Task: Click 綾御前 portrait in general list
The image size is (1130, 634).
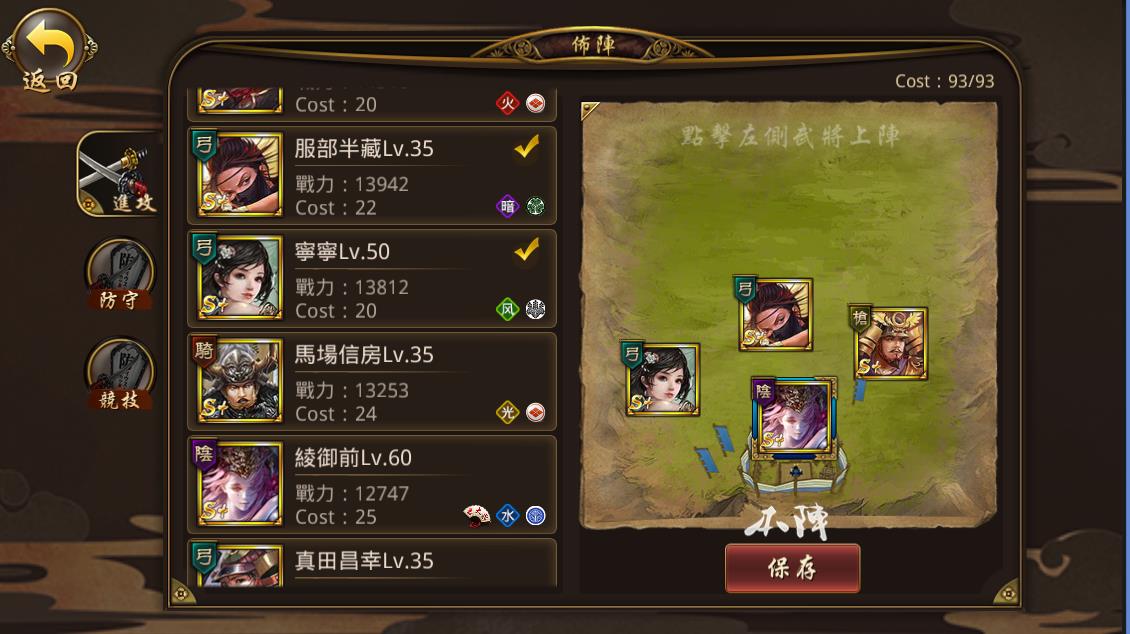Action: pos(240,483)
